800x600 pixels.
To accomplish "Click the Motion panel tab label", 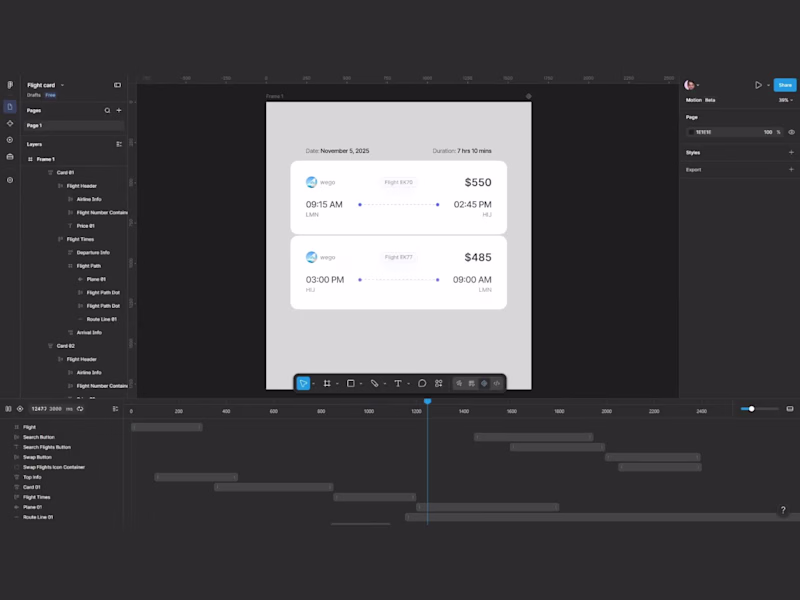I will coord(693,100).
